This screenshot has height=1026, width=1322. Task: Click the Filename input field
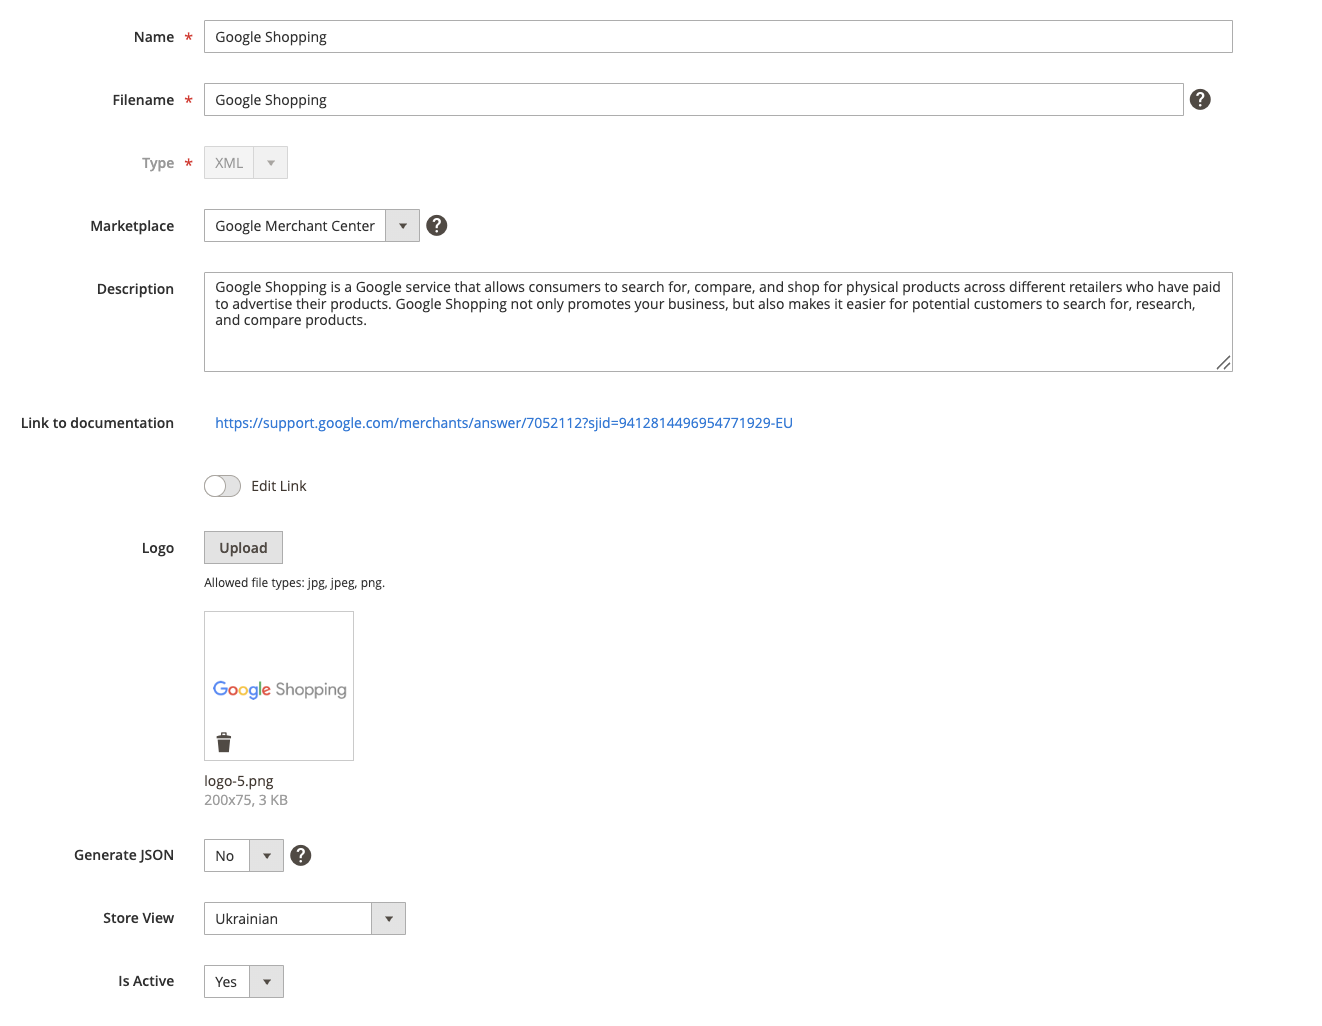point(693,100)
